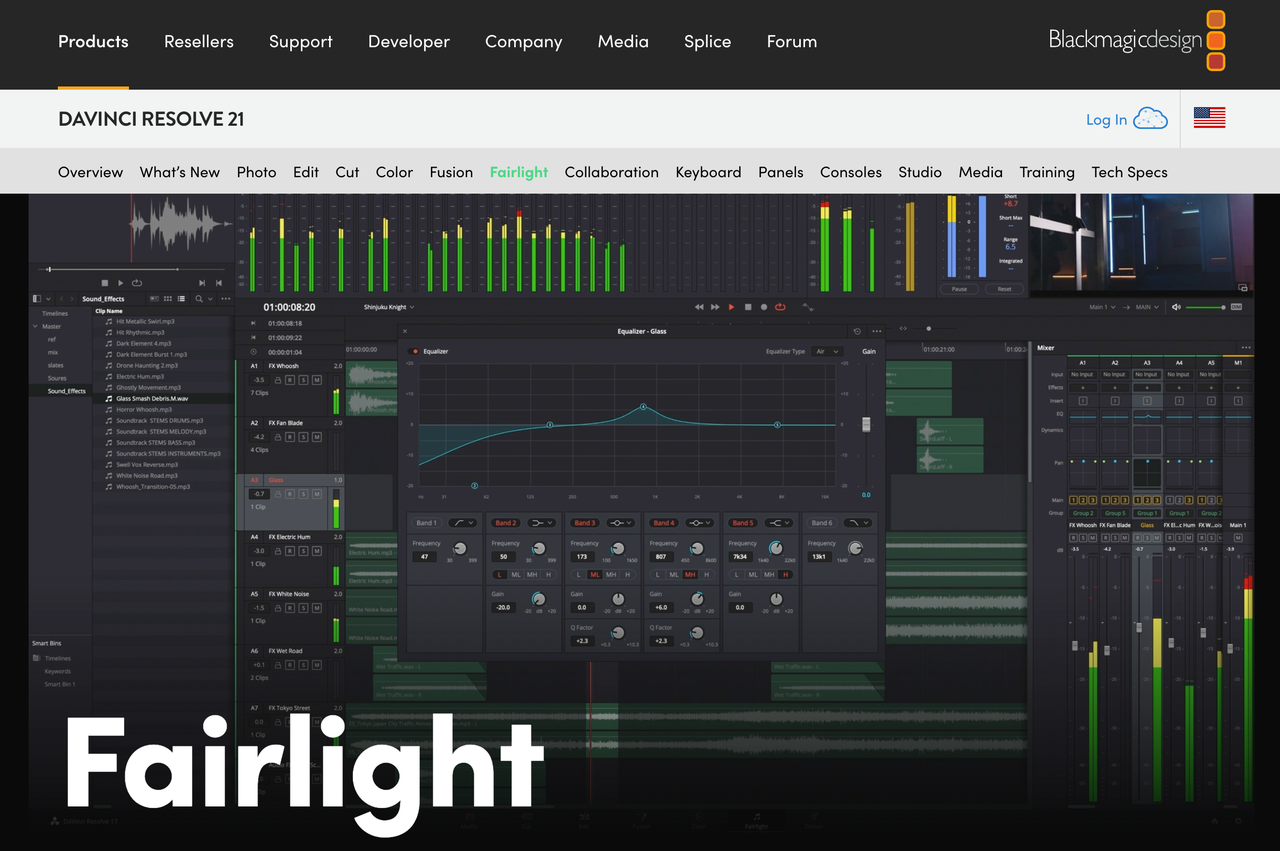The height and width of the screenshot is (851, 1280).
Task: Click the record button in transport
Action: tap(764, 307)
